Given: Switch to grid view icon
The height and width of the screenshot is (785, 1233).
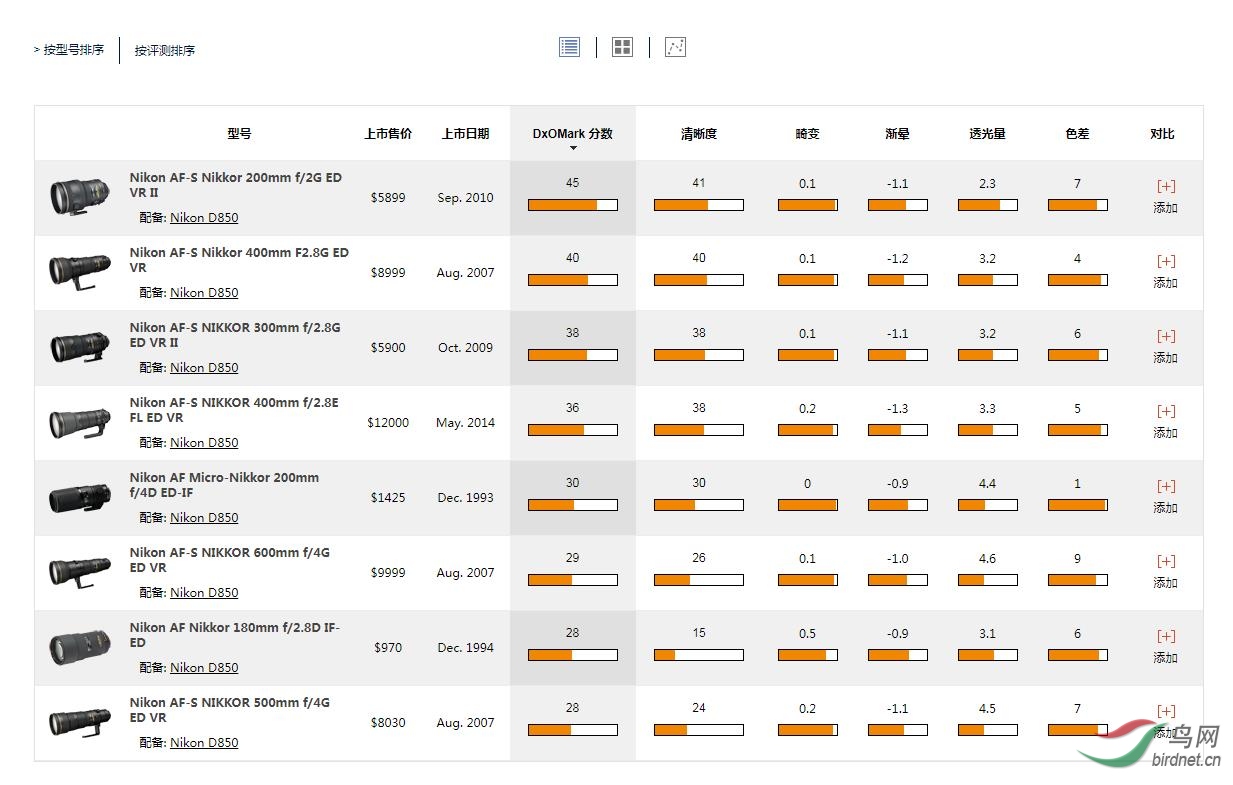Looking at the screenshot, I should 622,47.
